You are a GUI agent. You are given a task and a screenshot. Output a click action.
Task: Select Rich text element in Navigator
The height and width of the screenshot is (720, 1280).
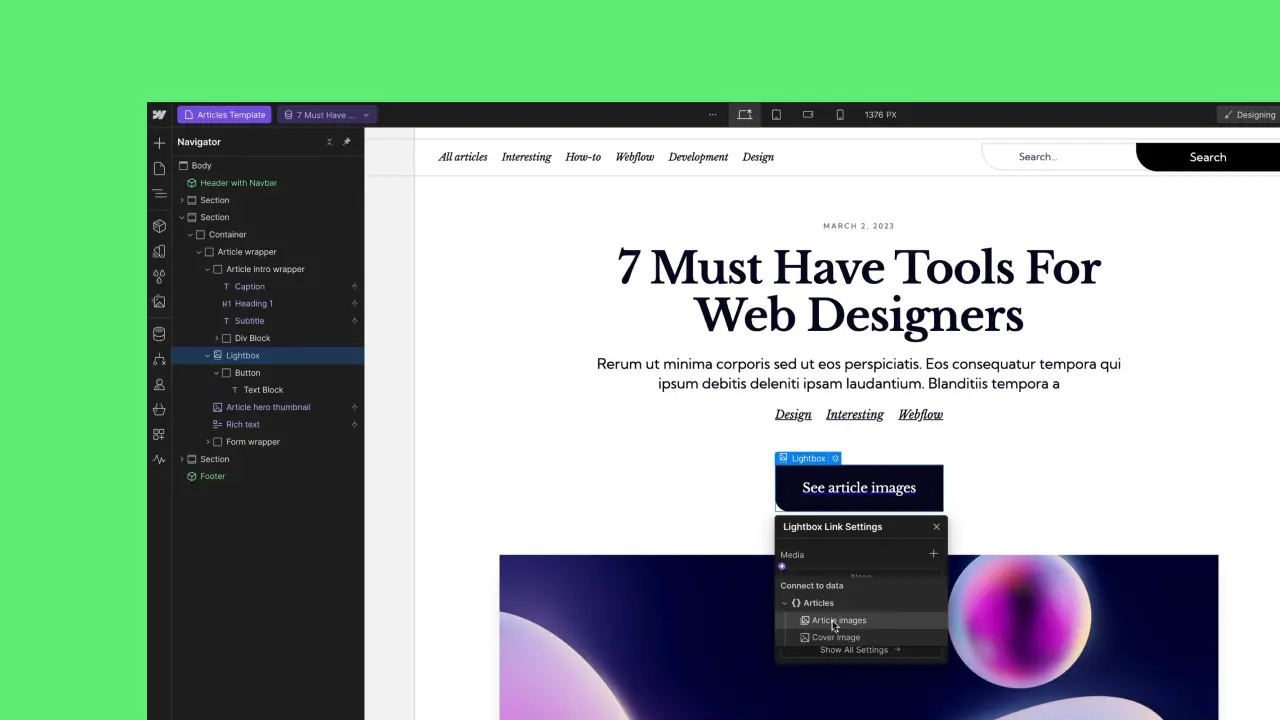pyautogui.click(x=242, y=425)
